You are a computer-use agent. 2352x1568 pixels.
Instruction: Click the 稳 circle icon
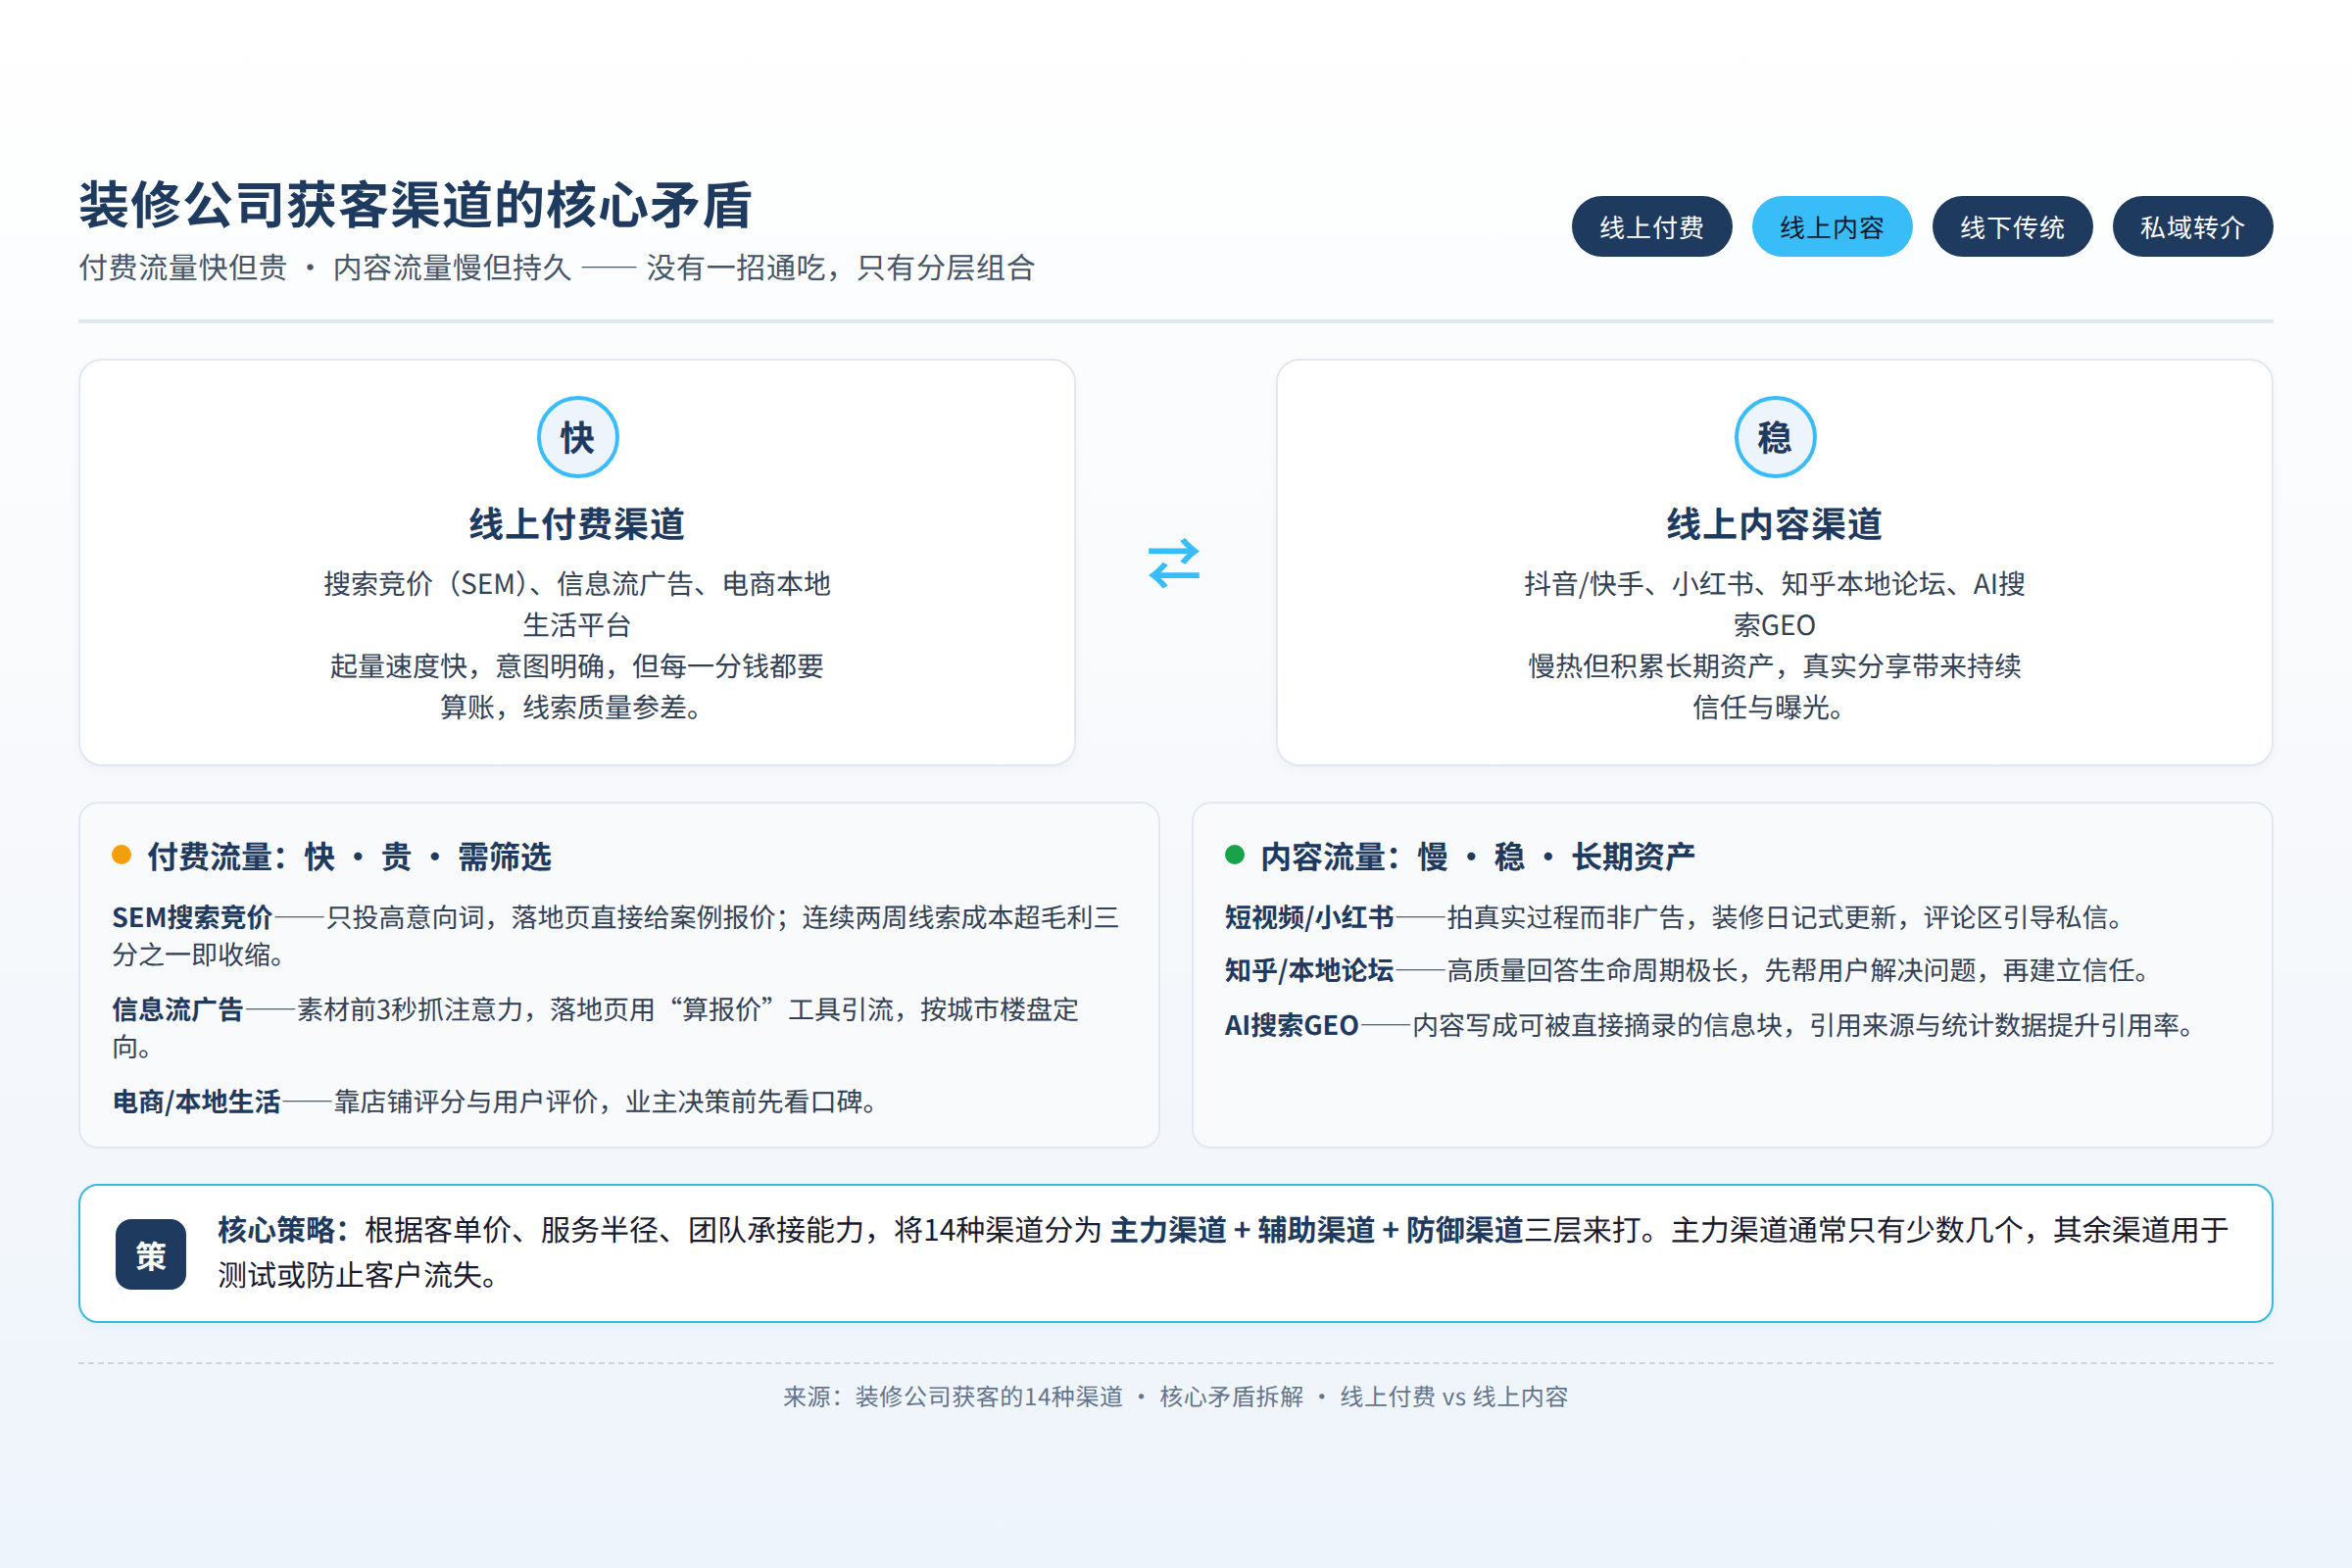(1775, 437)
